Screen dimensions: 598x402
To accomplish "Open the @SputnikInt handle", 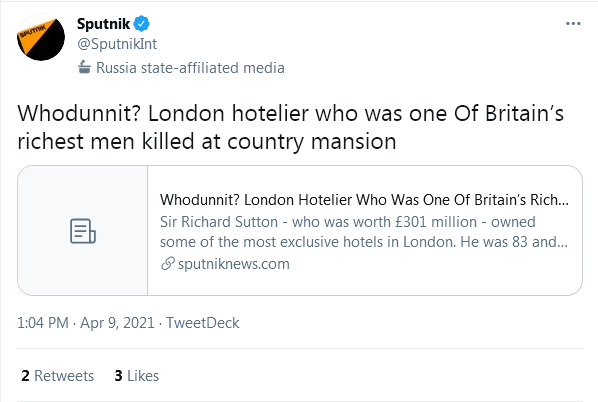I will (x=117, y=44).
